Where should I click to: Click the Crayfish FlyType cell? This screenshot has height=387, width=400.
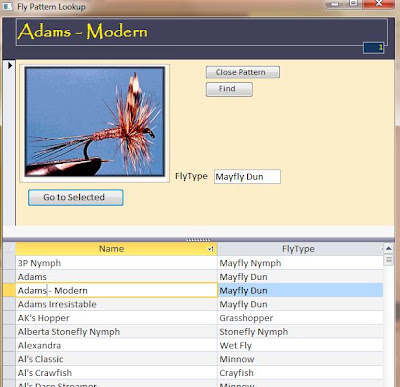(300, 373)
